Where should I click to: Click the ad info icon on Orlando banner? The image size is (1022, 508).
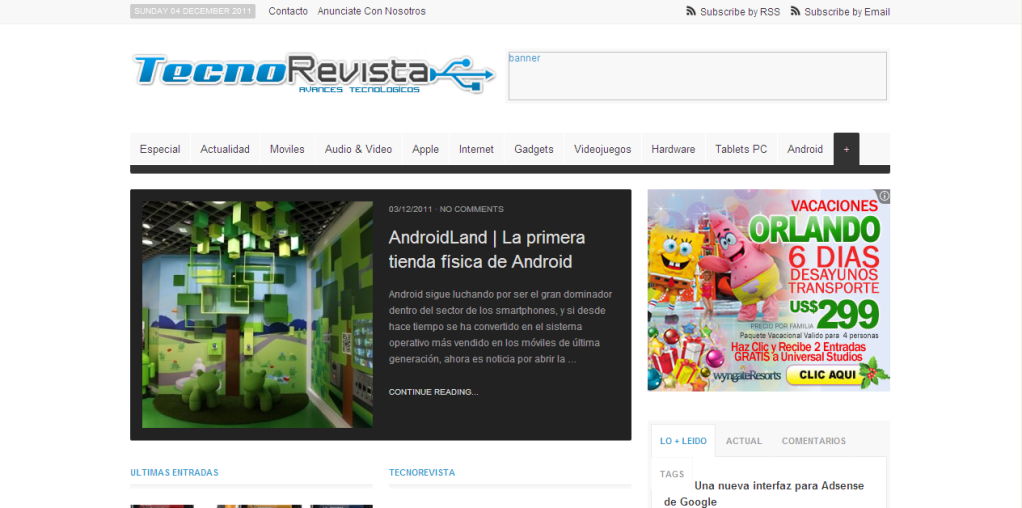pyautogui.click(x=883, y=197)
